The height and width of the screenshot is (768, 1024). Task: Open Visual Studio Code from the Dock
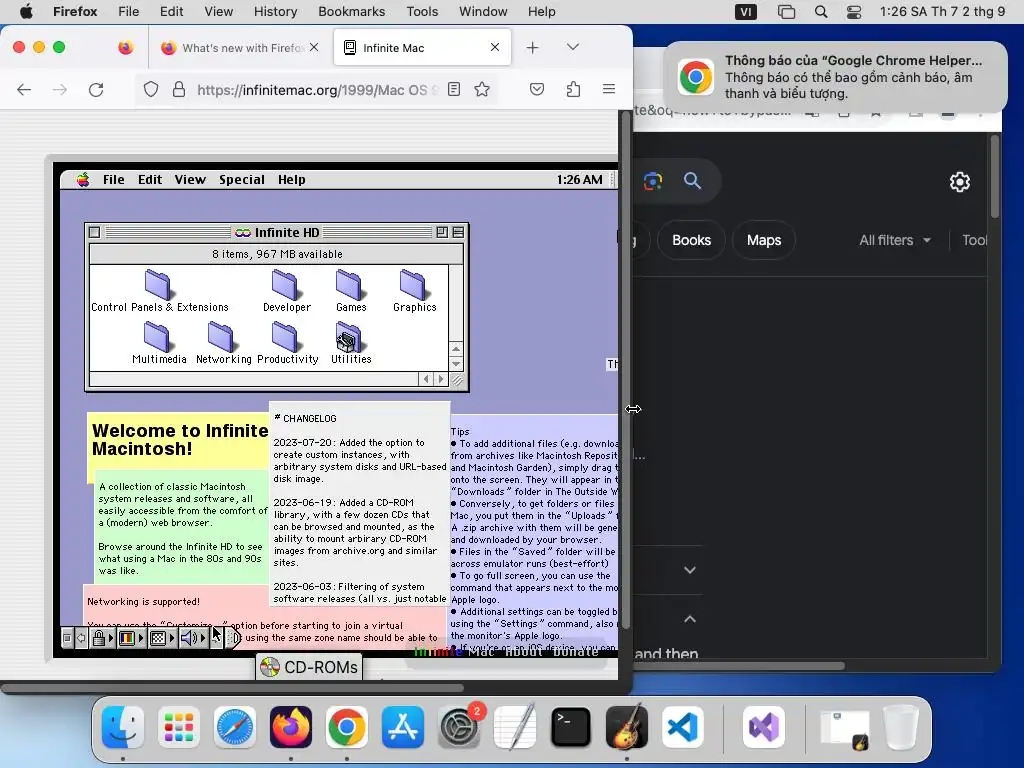point(683,727)
